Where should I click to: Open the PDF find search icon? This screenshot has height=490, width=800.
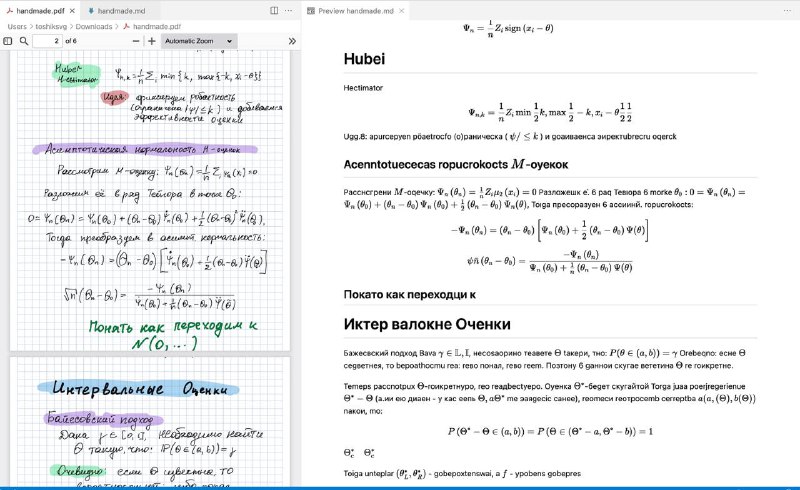23,41
